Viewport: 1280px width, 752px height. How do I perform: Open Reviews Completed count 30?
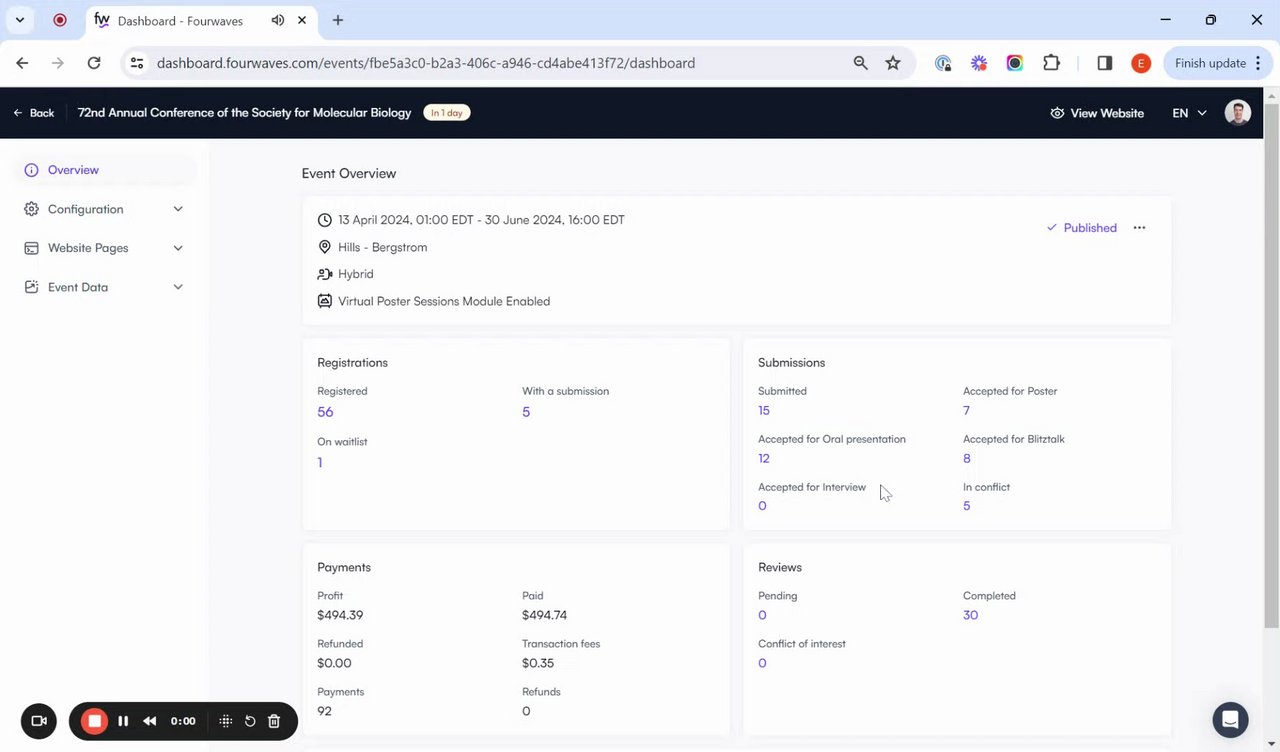[970, 616]
